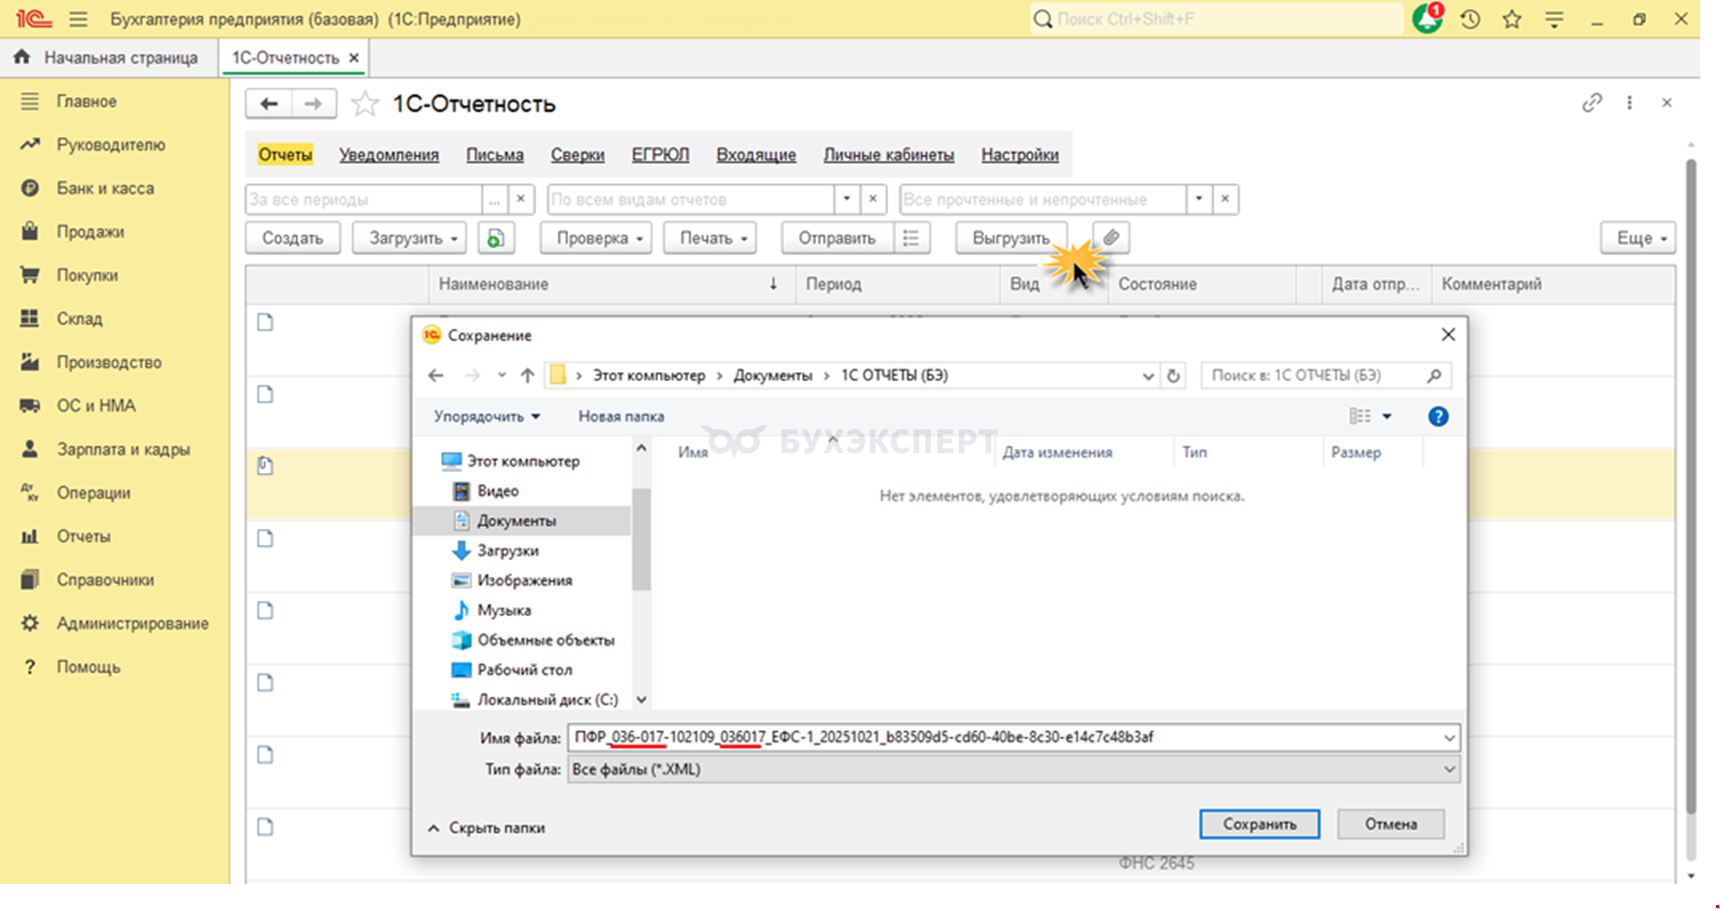
Task: Sort by the Состояние column header
Action: pyautogui.click(x=1200, y=284)
